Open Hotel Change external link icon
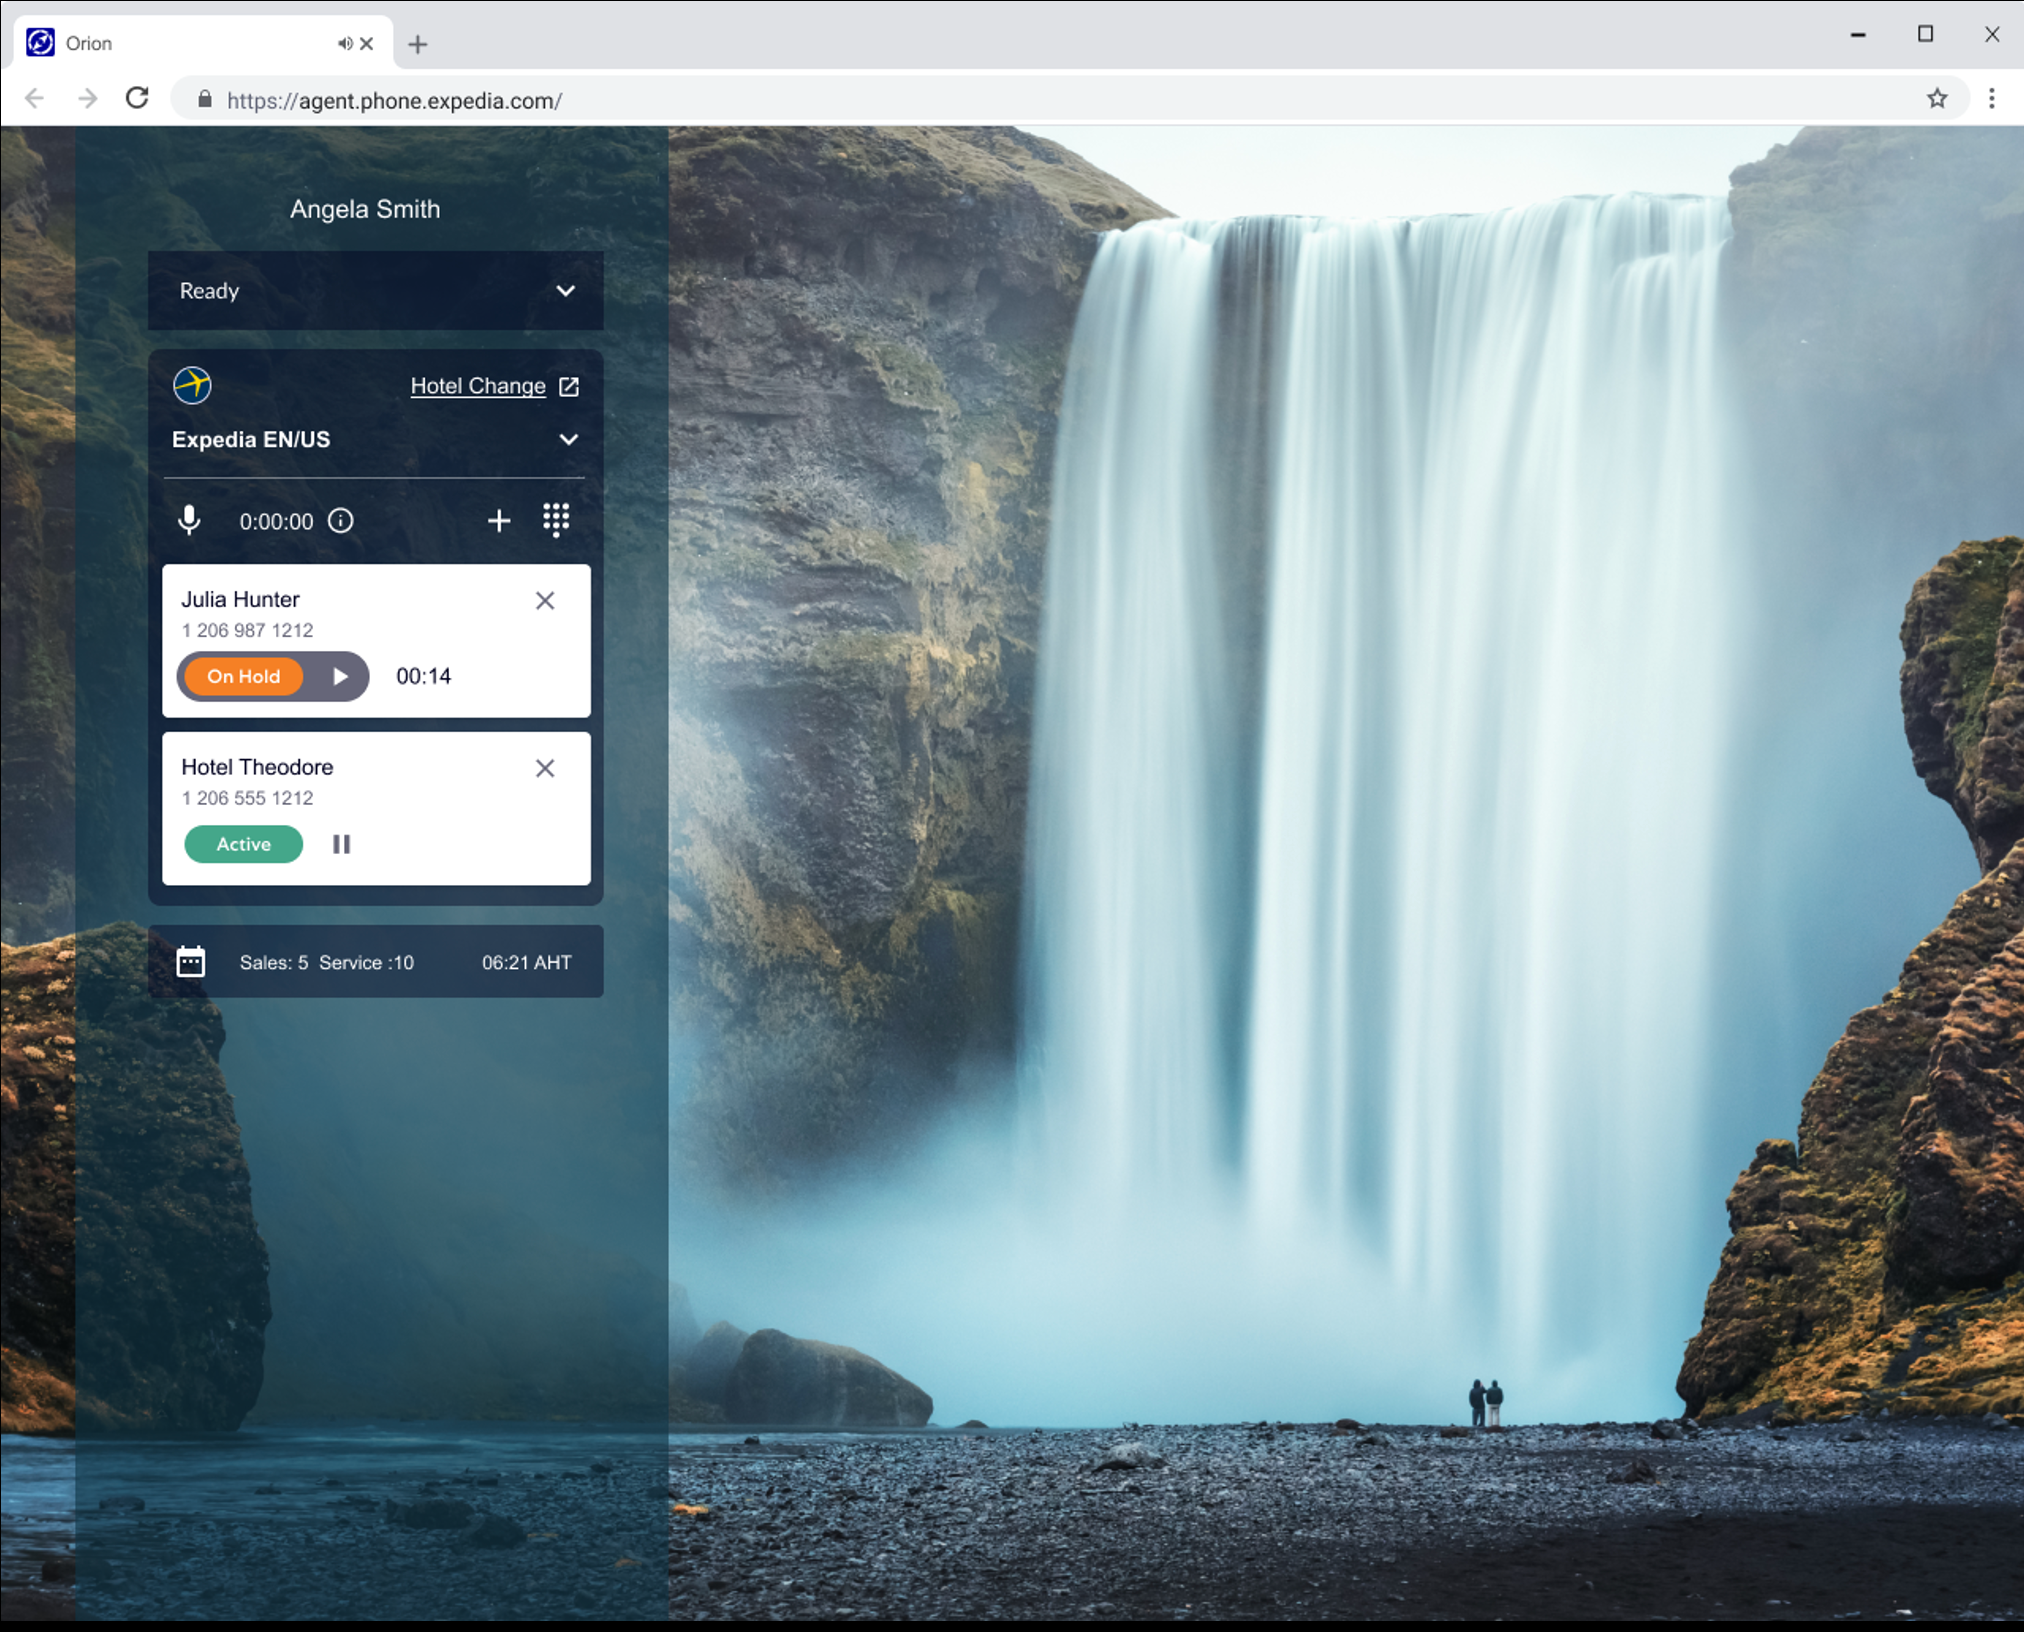Image resolution: width=2024 pixels, height=1632 pixels. point(569,386)
